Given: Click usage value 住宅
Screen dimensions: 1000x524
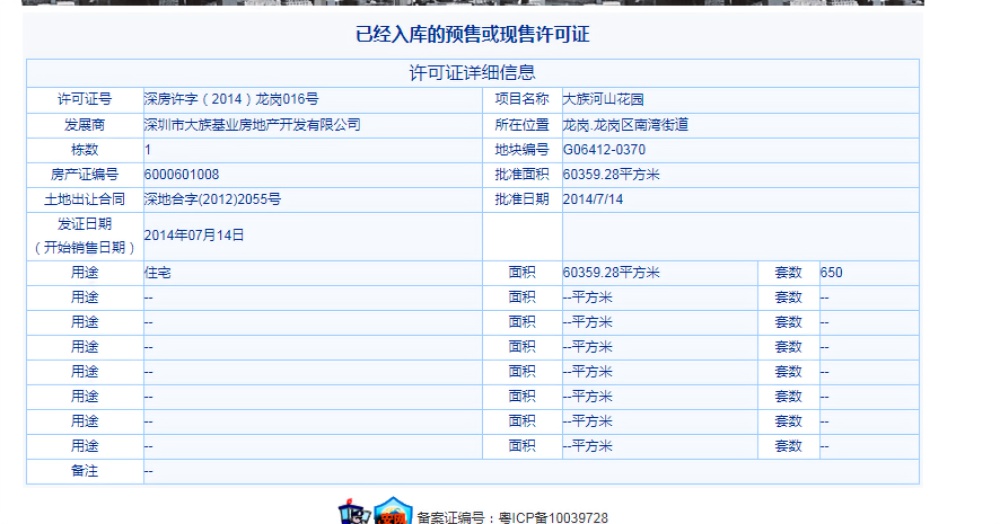Looking at the screenshot, I should coord(158,273).
